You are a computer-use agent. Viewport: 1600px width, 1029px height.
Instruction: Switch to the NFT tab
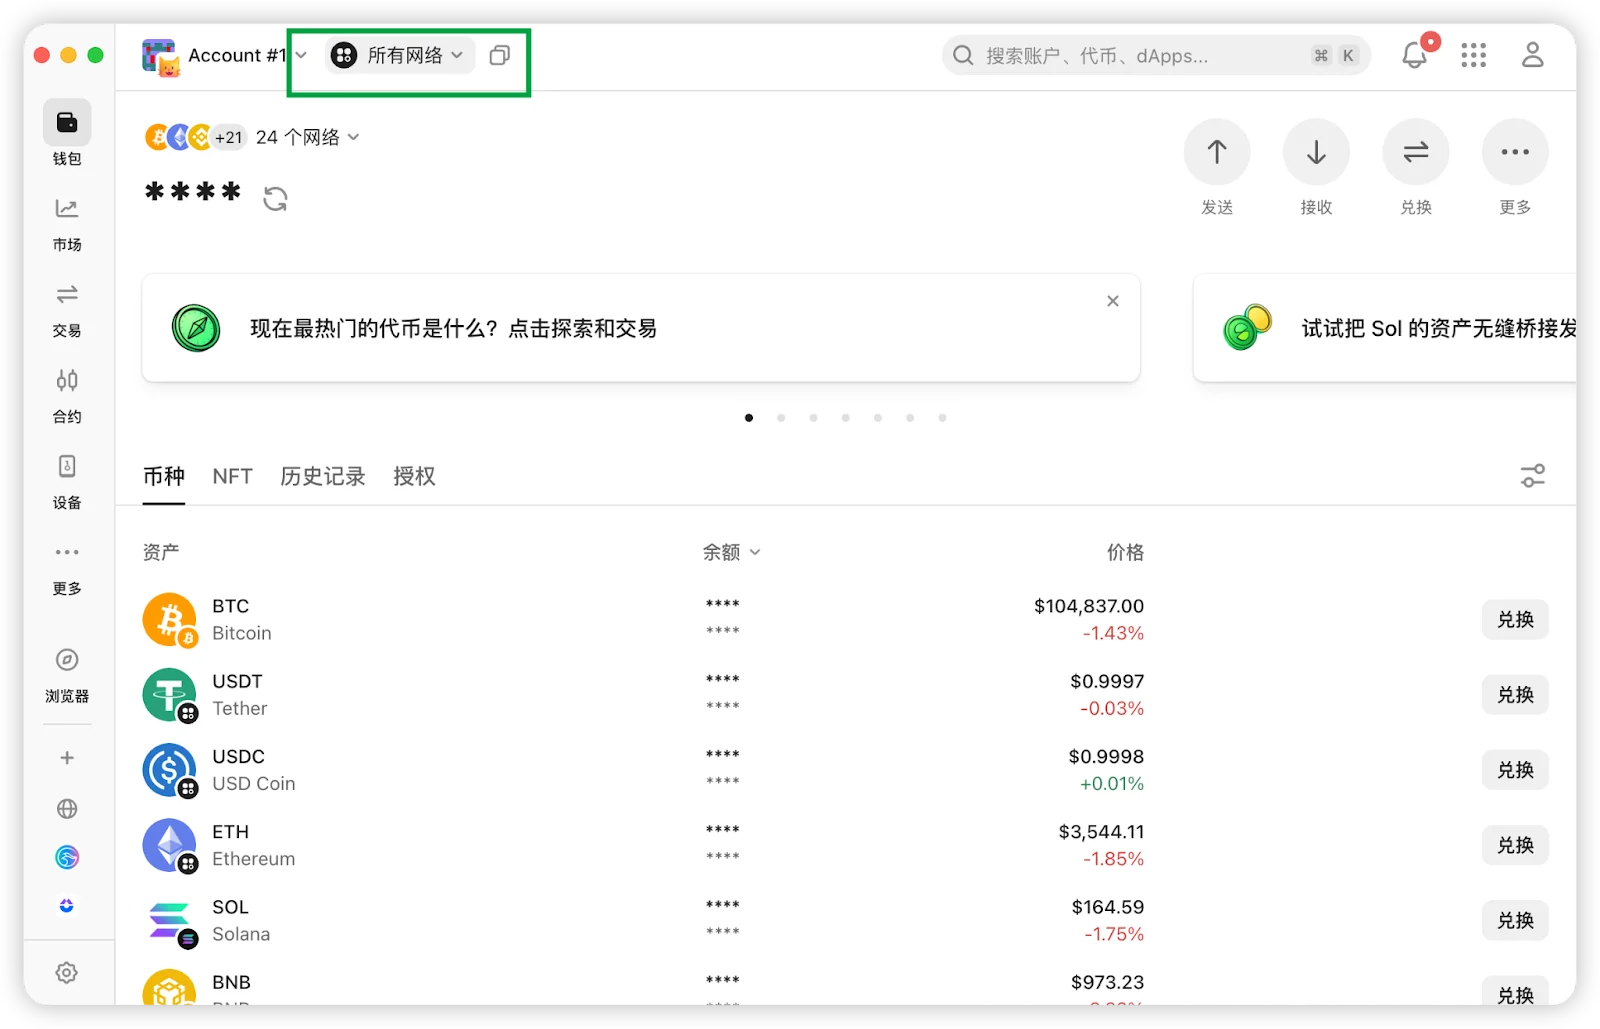tap(232, 477)
